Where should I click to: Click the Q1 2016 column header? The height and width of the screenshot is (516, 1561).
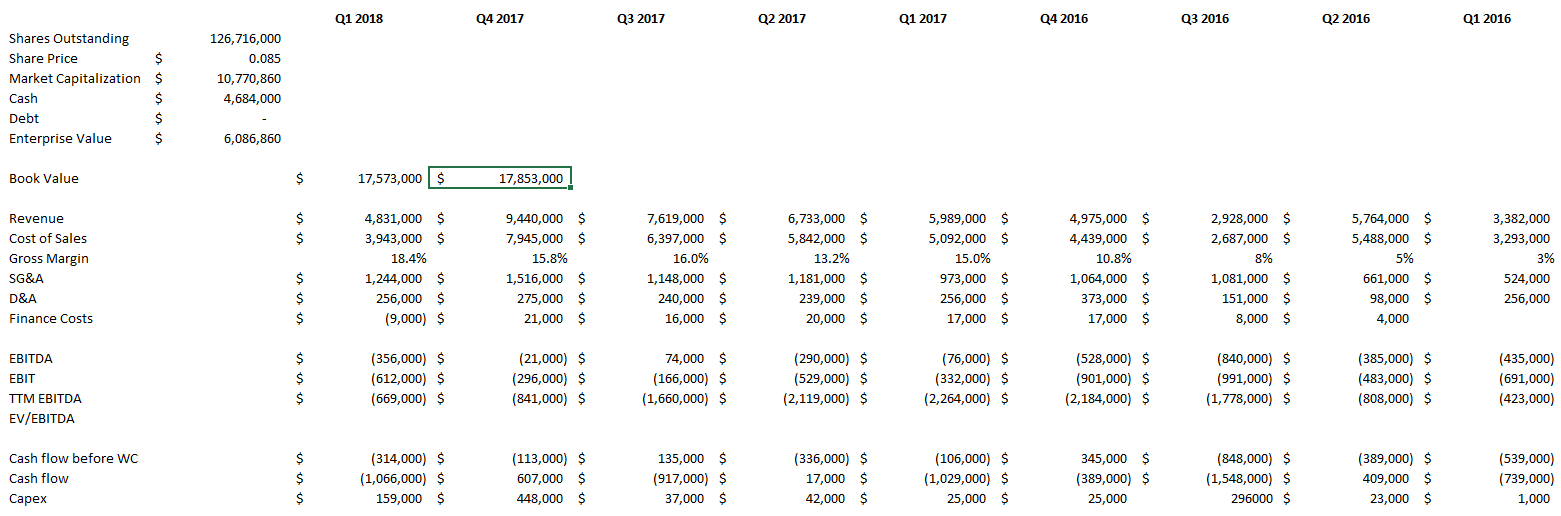pyautogui.click(x=1486, y=19)
